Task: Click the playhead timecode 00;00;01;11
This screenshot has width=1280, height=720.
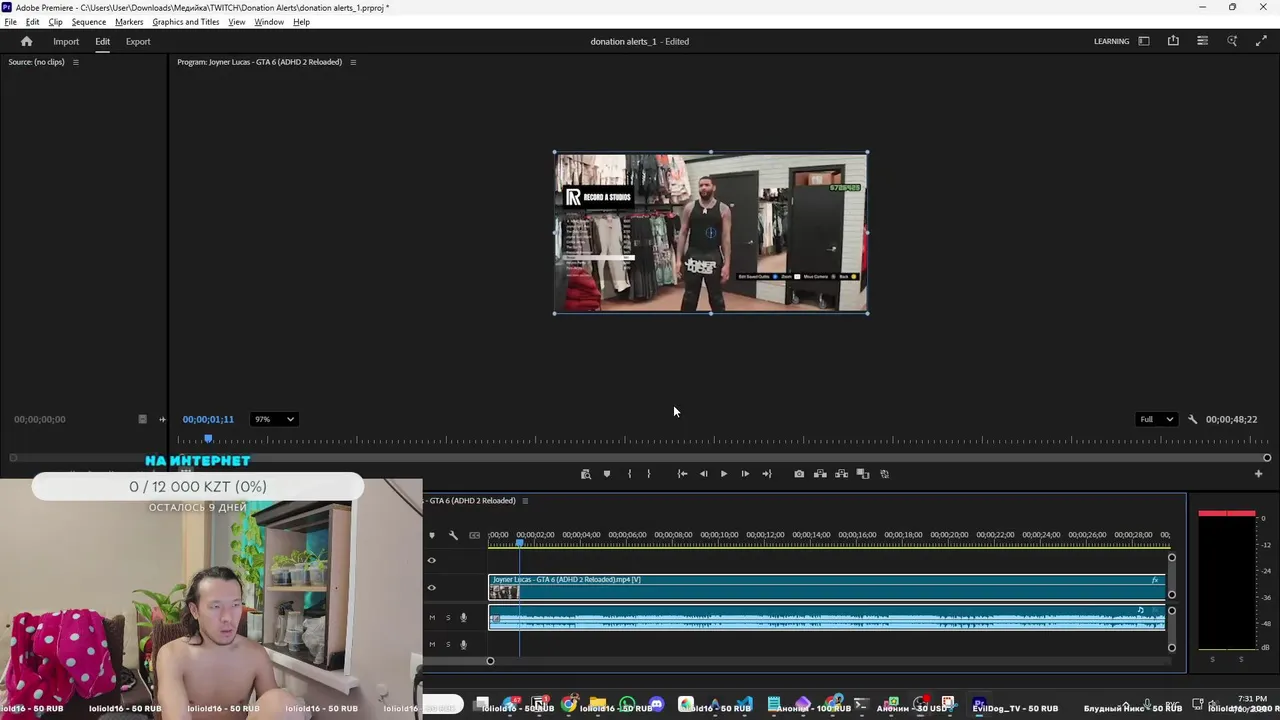Action: coord(208,419)
